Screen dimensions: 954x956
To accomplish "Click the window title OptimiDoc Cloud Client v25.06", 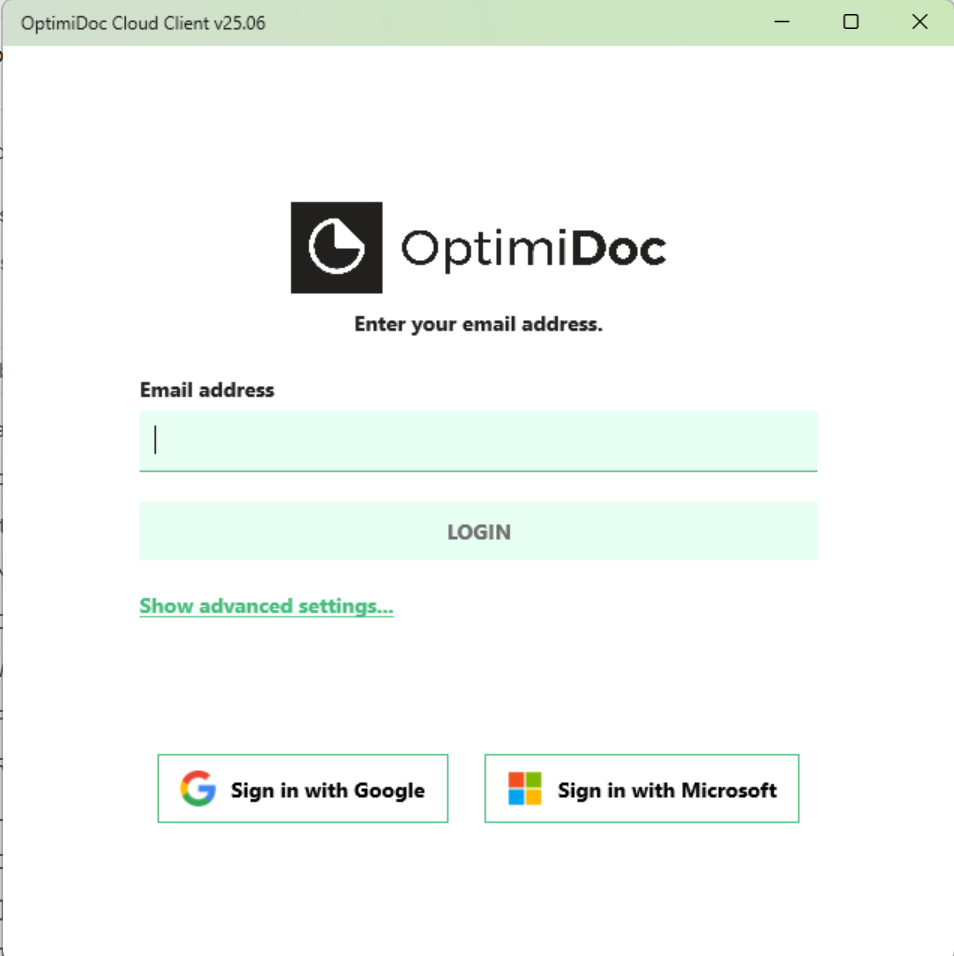I will [x=143, y=23].
